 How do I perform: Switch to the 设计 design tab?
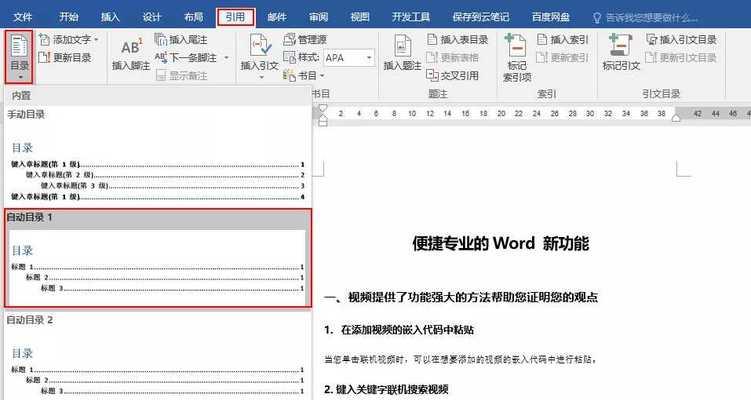pos(152,17)
